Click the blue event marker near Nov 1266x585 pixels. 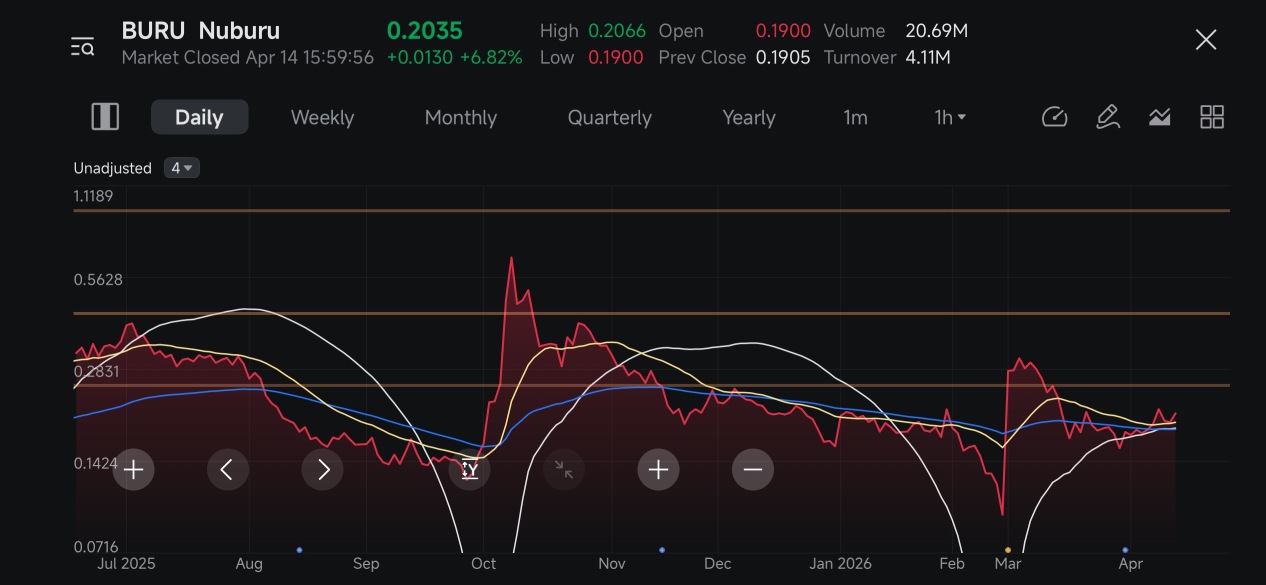(662, 550)
